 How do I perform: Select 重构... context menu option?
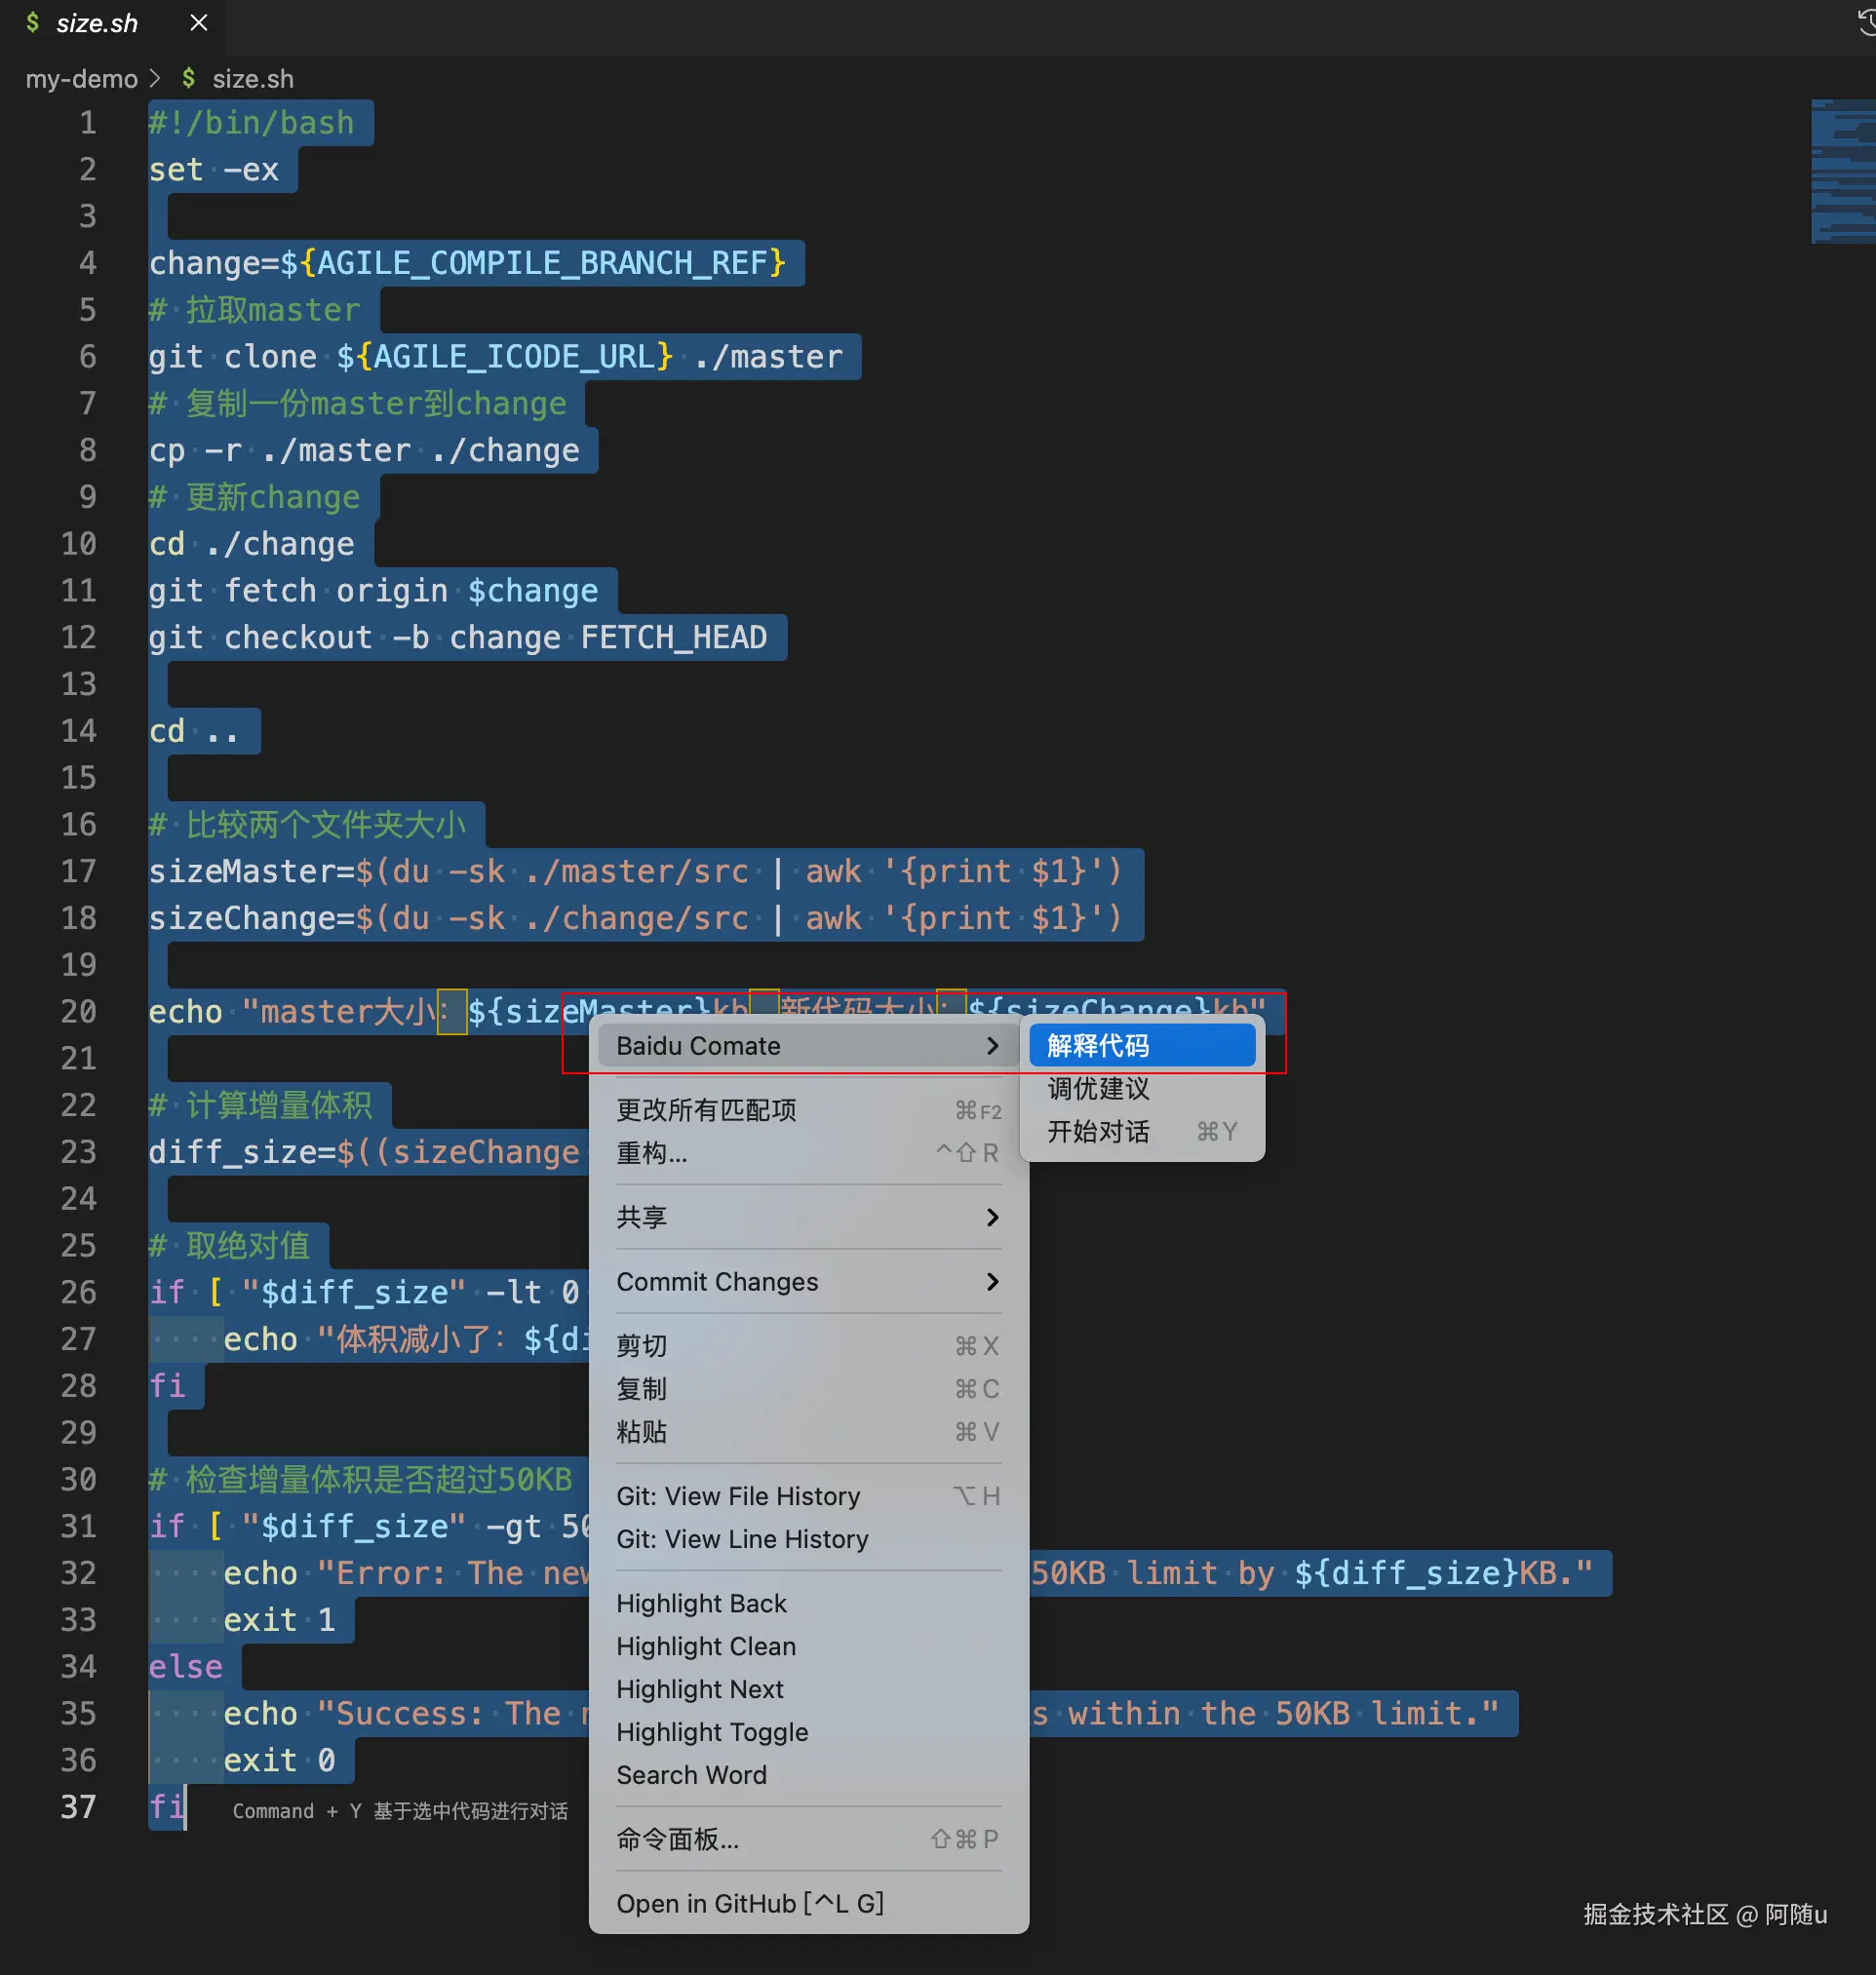coord(652,1153)
